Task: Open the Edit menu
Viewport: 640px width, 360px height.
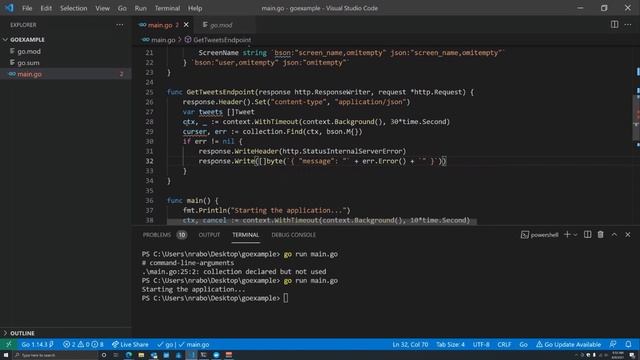Action: [46, 8]
